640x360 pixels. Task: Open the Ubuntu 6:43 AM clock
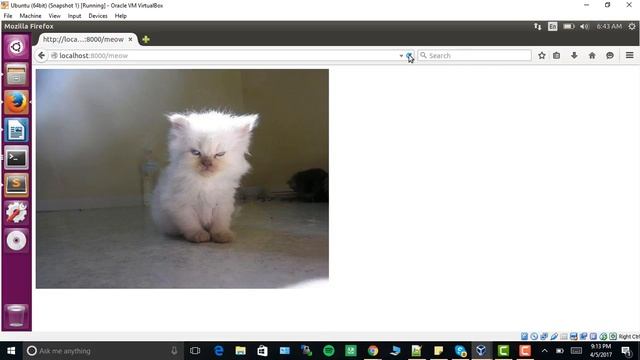coord(609,27)
